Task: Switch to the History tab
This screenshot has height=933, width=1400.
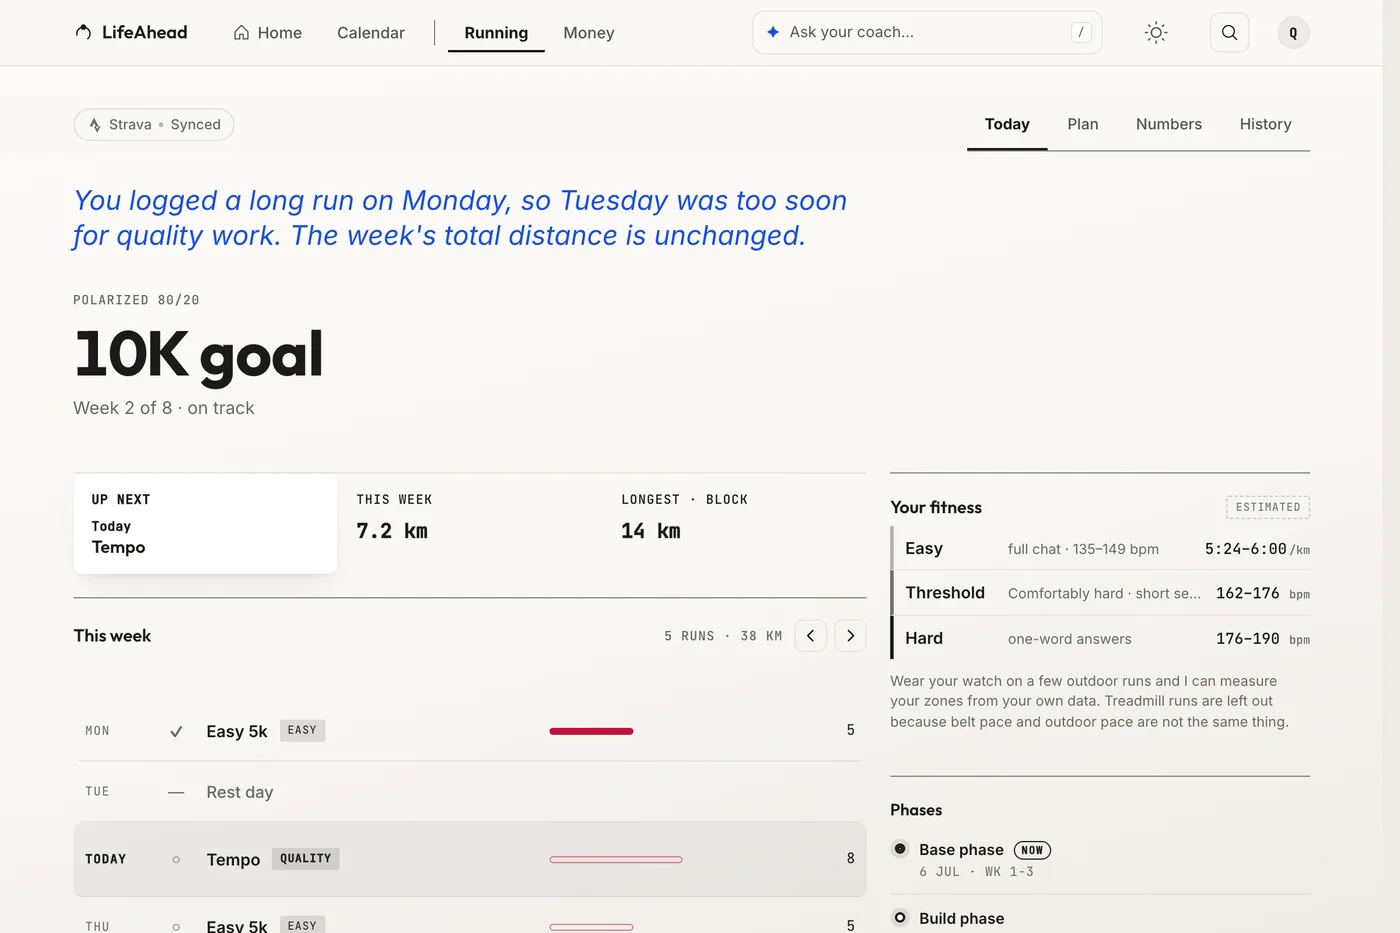Action: [1266, 125]
